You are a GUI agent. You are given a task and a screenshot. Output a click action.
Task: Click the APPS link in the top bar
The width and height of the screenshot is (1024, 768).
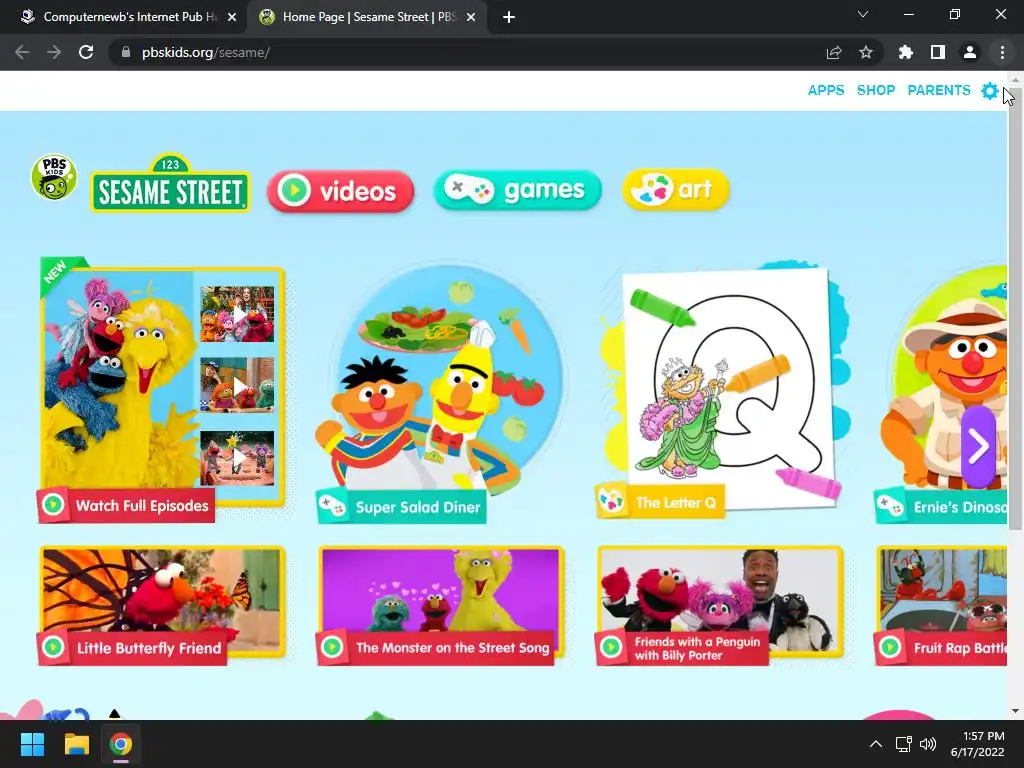point(825,90)
